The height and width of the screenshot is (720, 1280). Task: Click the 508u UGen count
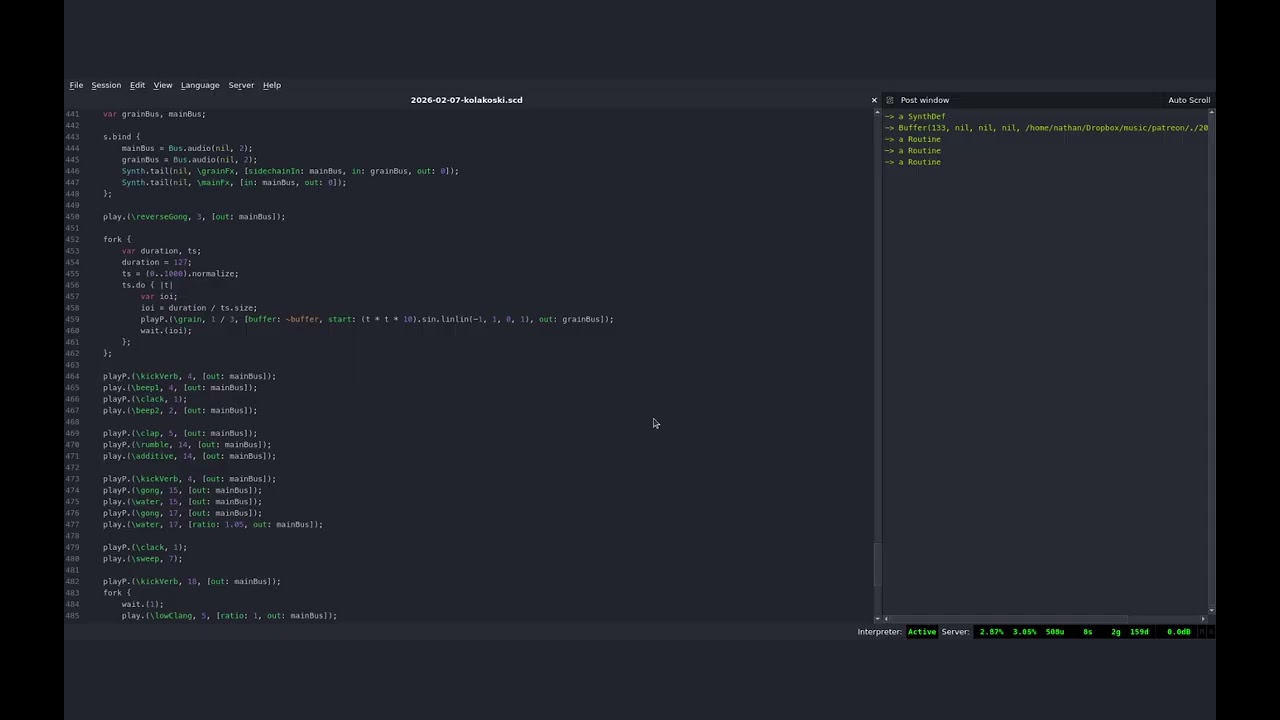click(x=1055, y=632)
